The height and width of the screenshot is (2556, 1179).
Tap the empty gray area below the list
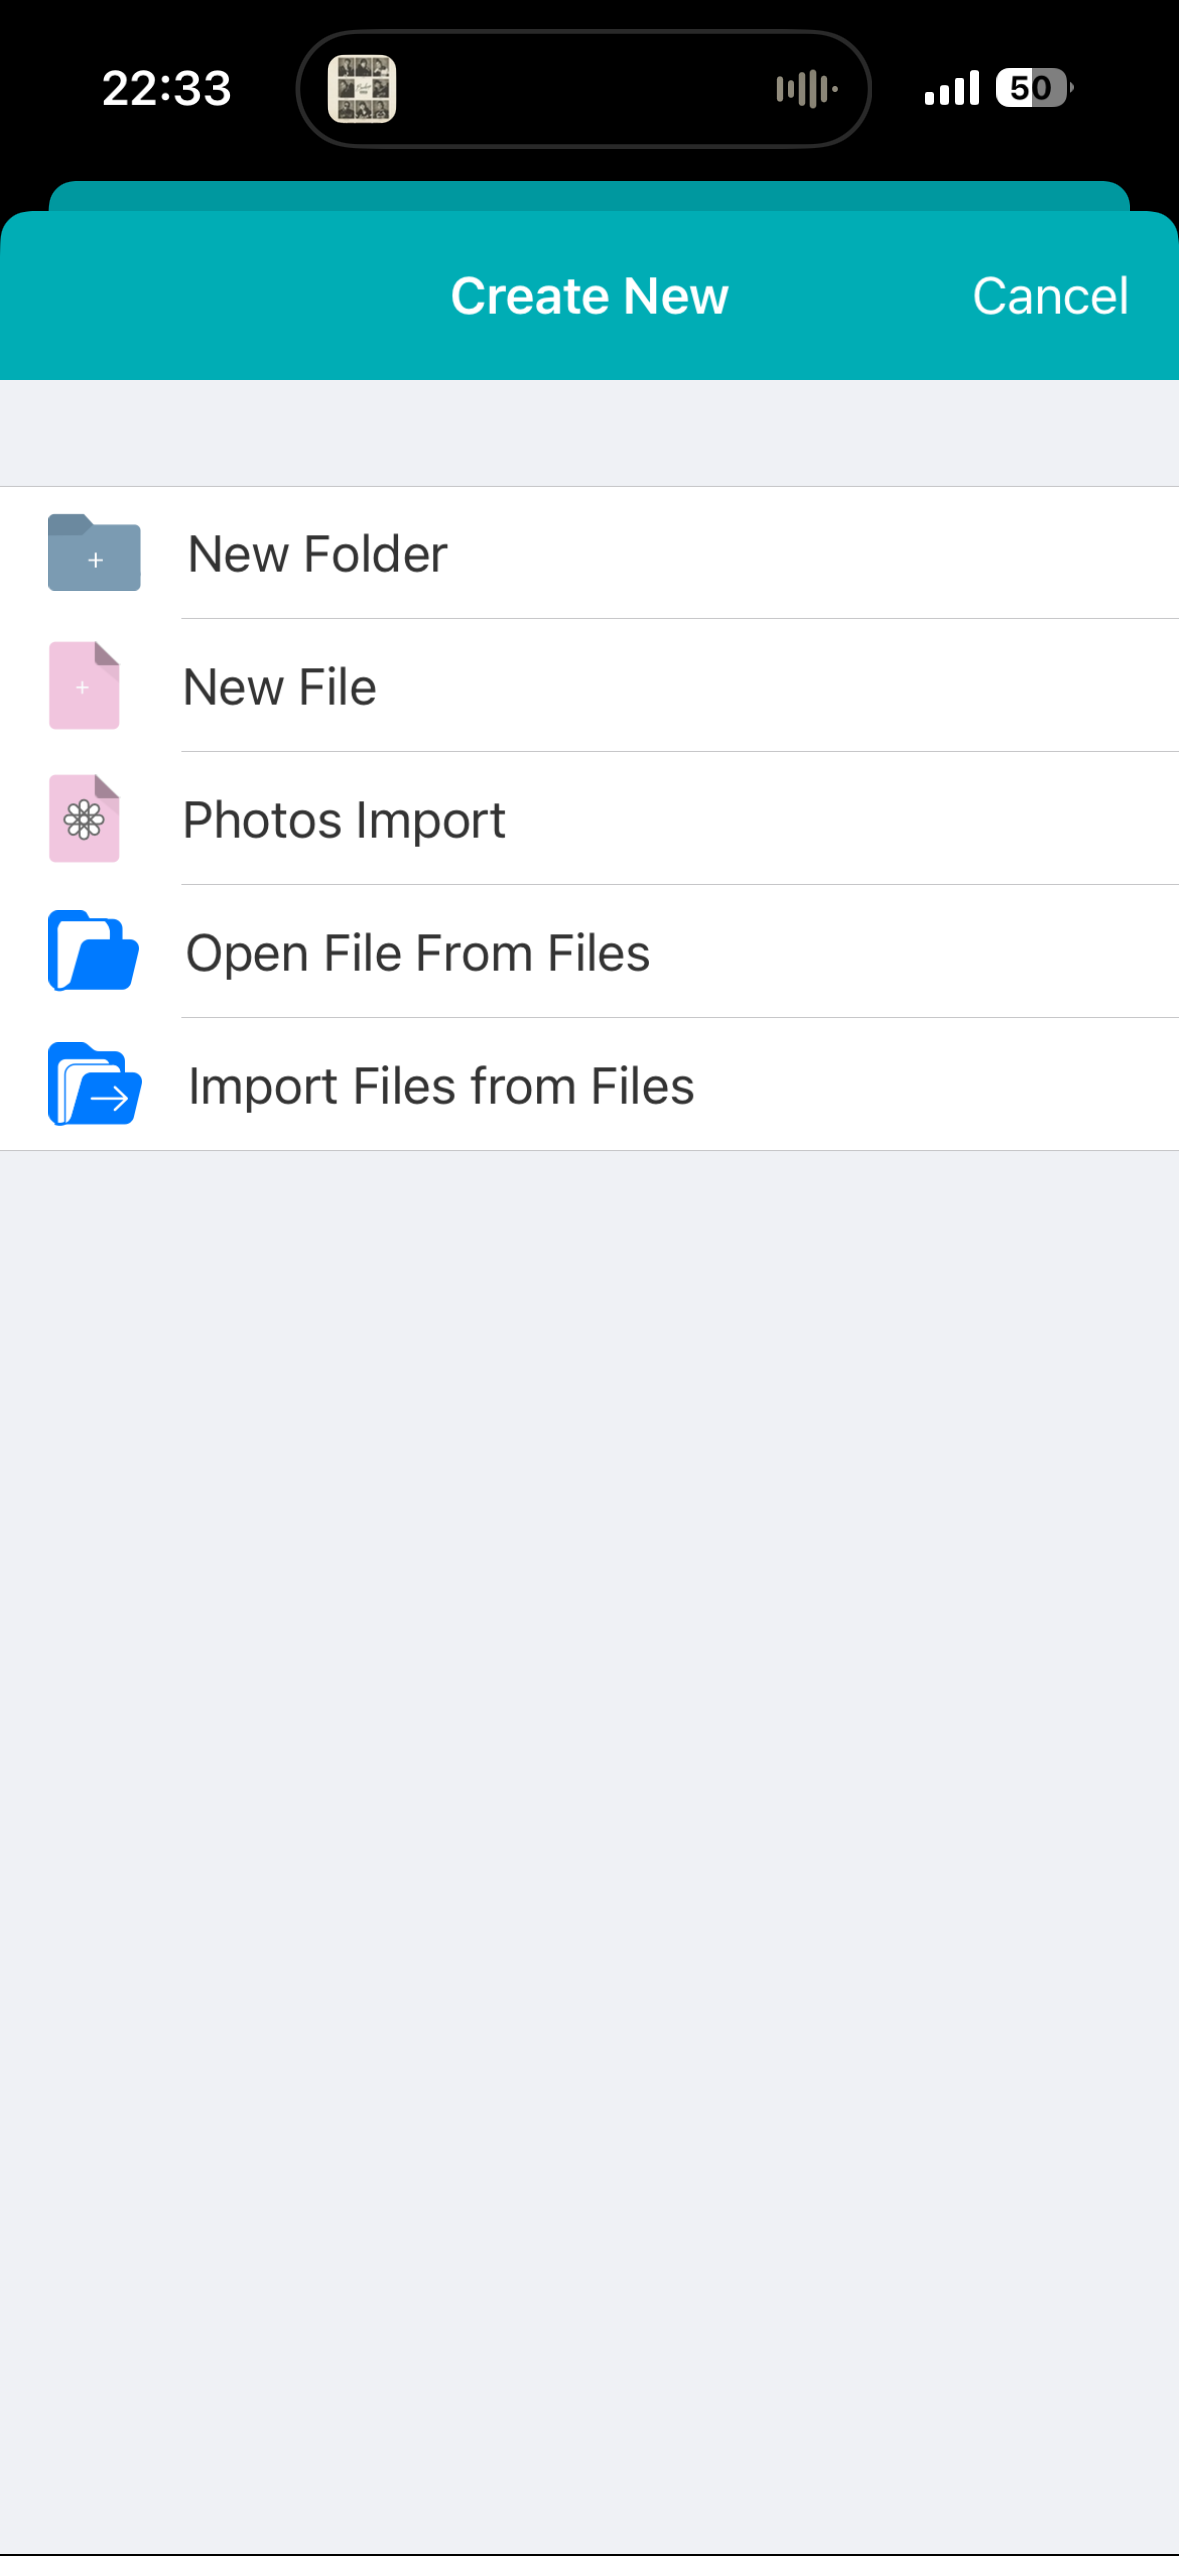click(x=589, y=1800)
